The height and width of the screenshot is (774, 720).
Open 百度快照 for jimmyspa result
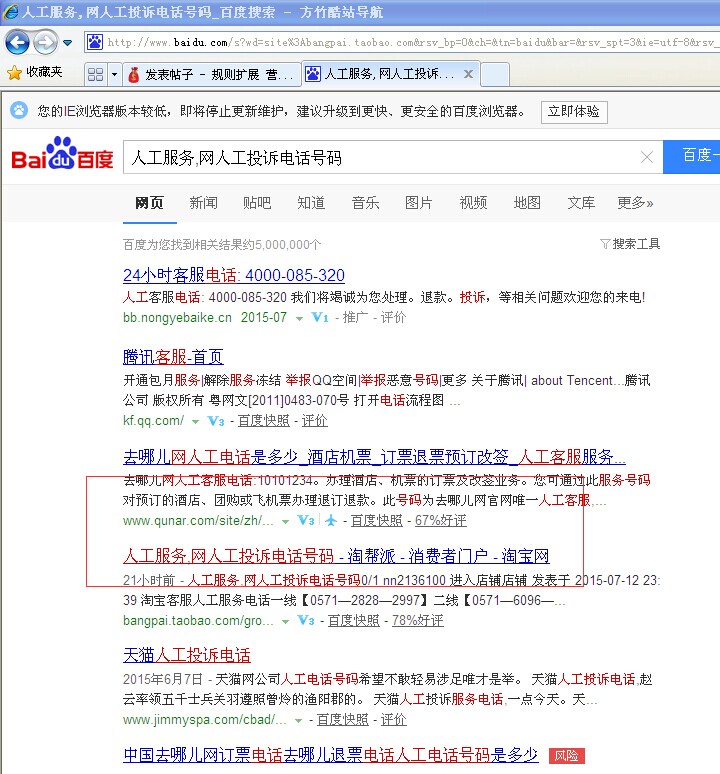click(342, 720)
